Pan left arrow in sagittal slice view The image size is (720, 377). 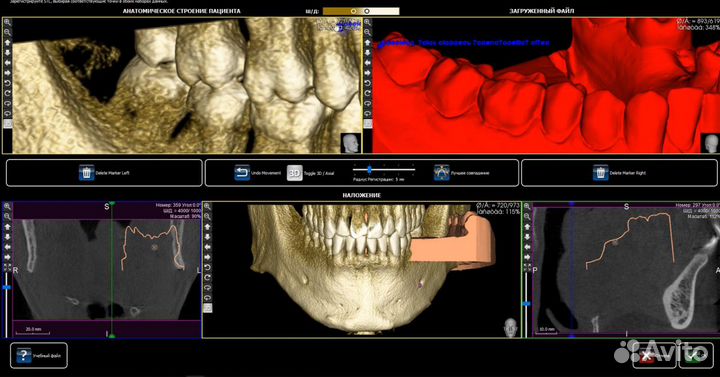527,247
